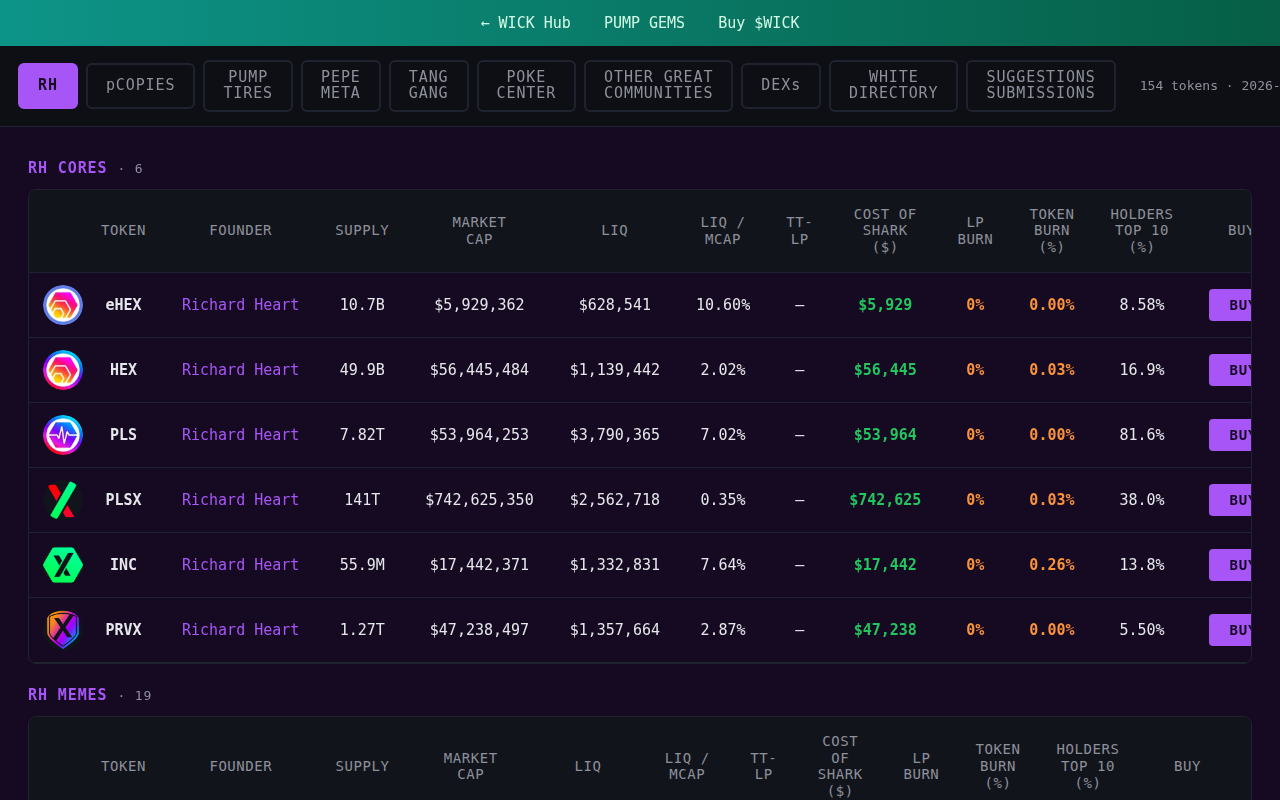Click the INC token name
This screenshot has height=800, width=1280.
(123, 565)
